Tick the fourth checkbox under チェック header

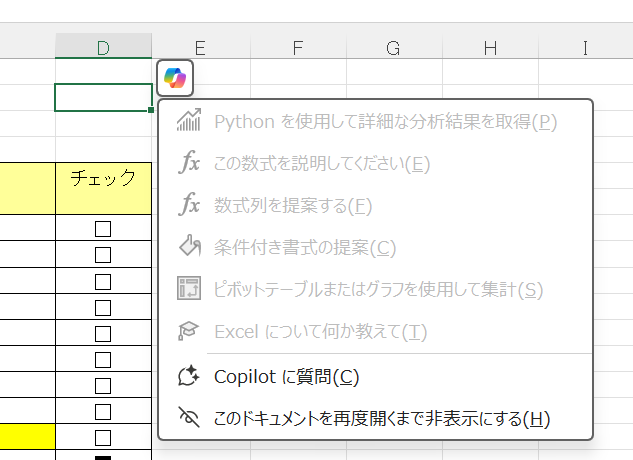point(103,308)
